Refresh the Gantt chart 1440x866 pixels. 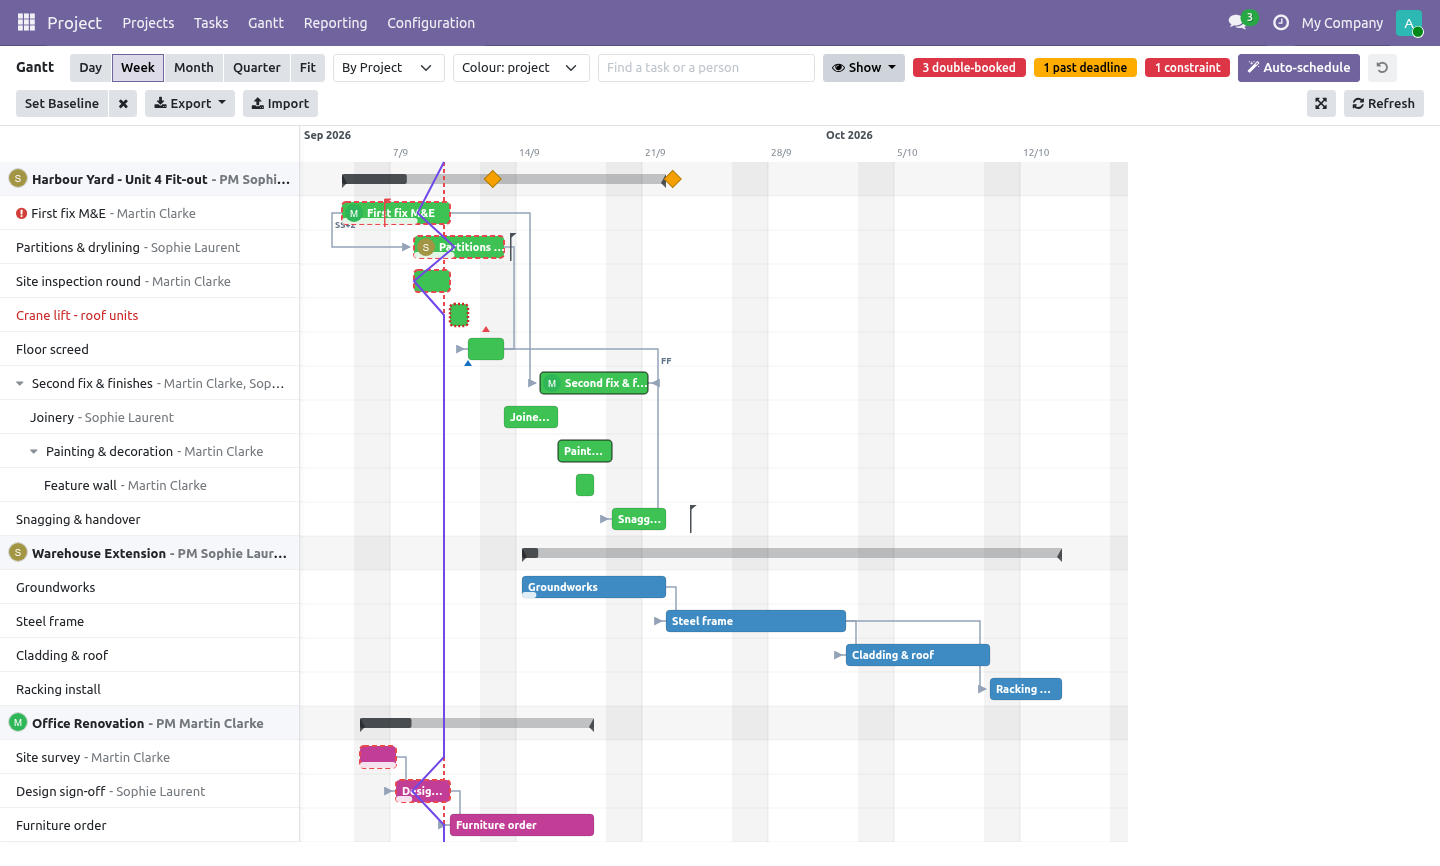pyautogui.click(x=1384, y=103)
